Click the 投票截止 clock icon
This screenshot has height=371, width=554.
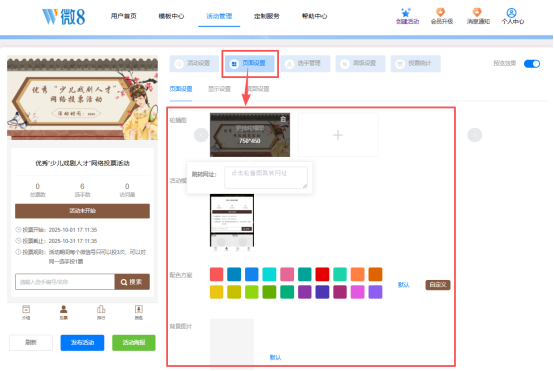click(18, 241)
